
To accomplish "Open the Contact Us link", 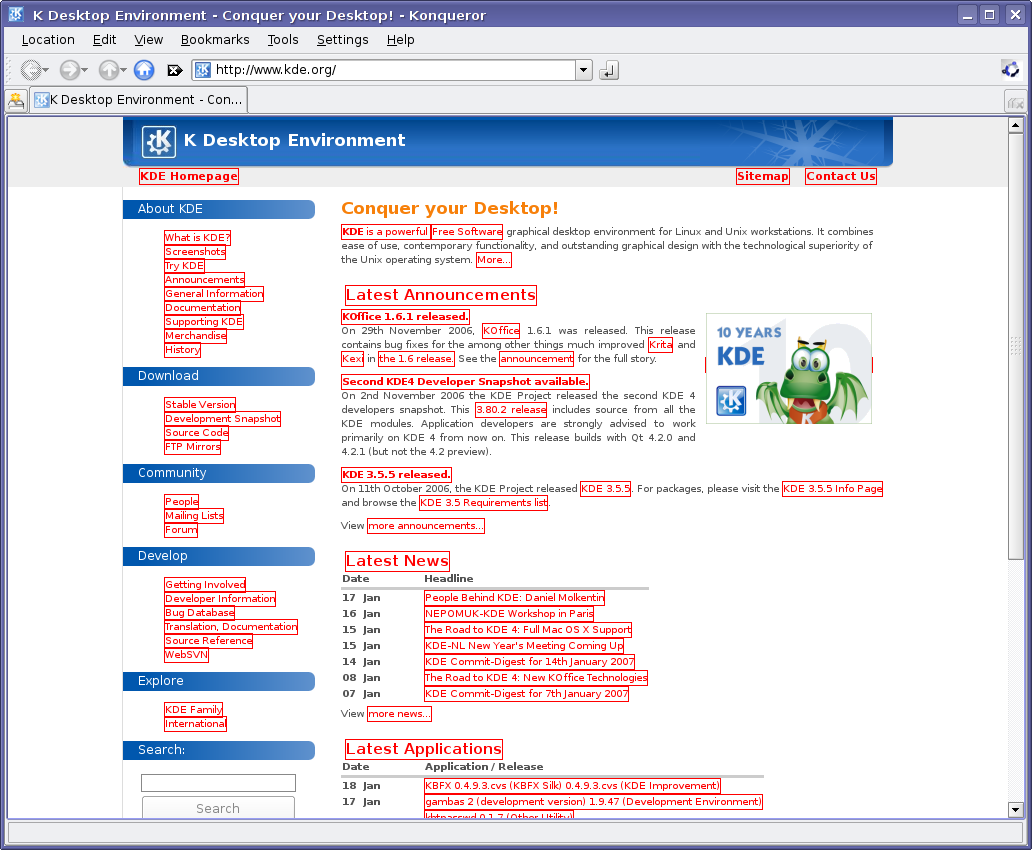I will point(841,176).
